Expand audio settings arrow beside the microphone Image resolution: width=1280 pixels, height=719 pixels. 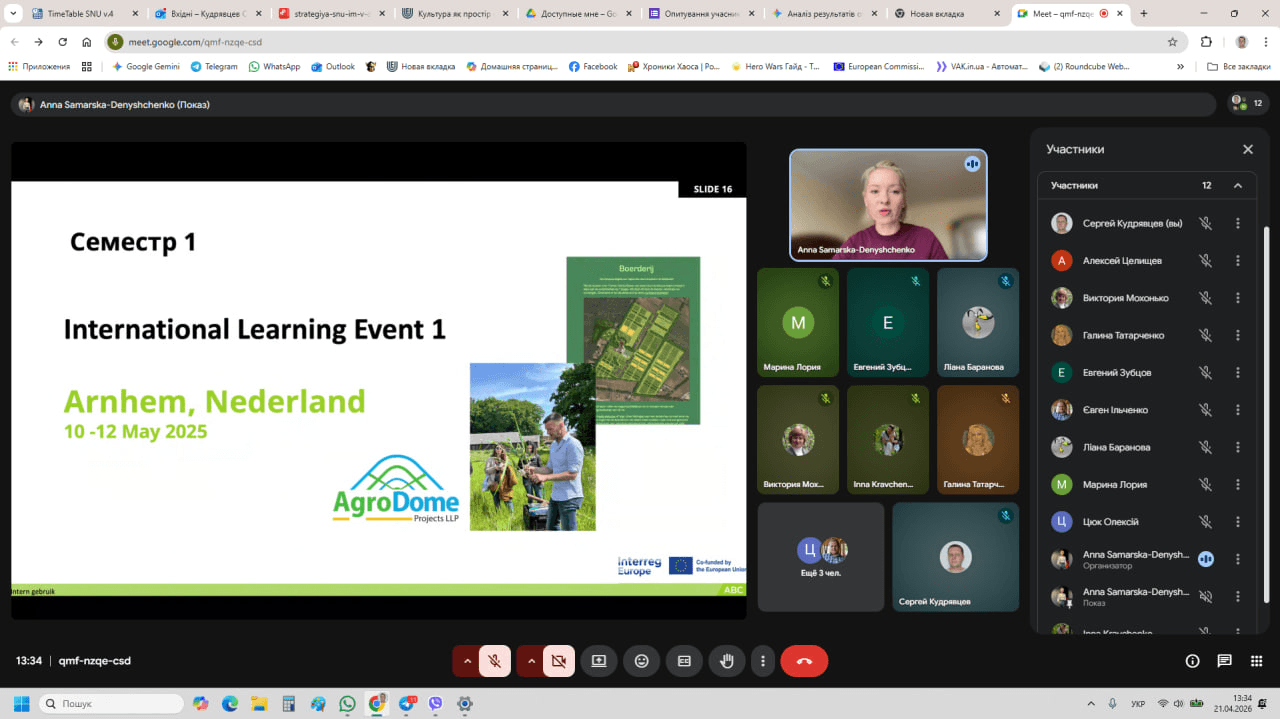466,661
